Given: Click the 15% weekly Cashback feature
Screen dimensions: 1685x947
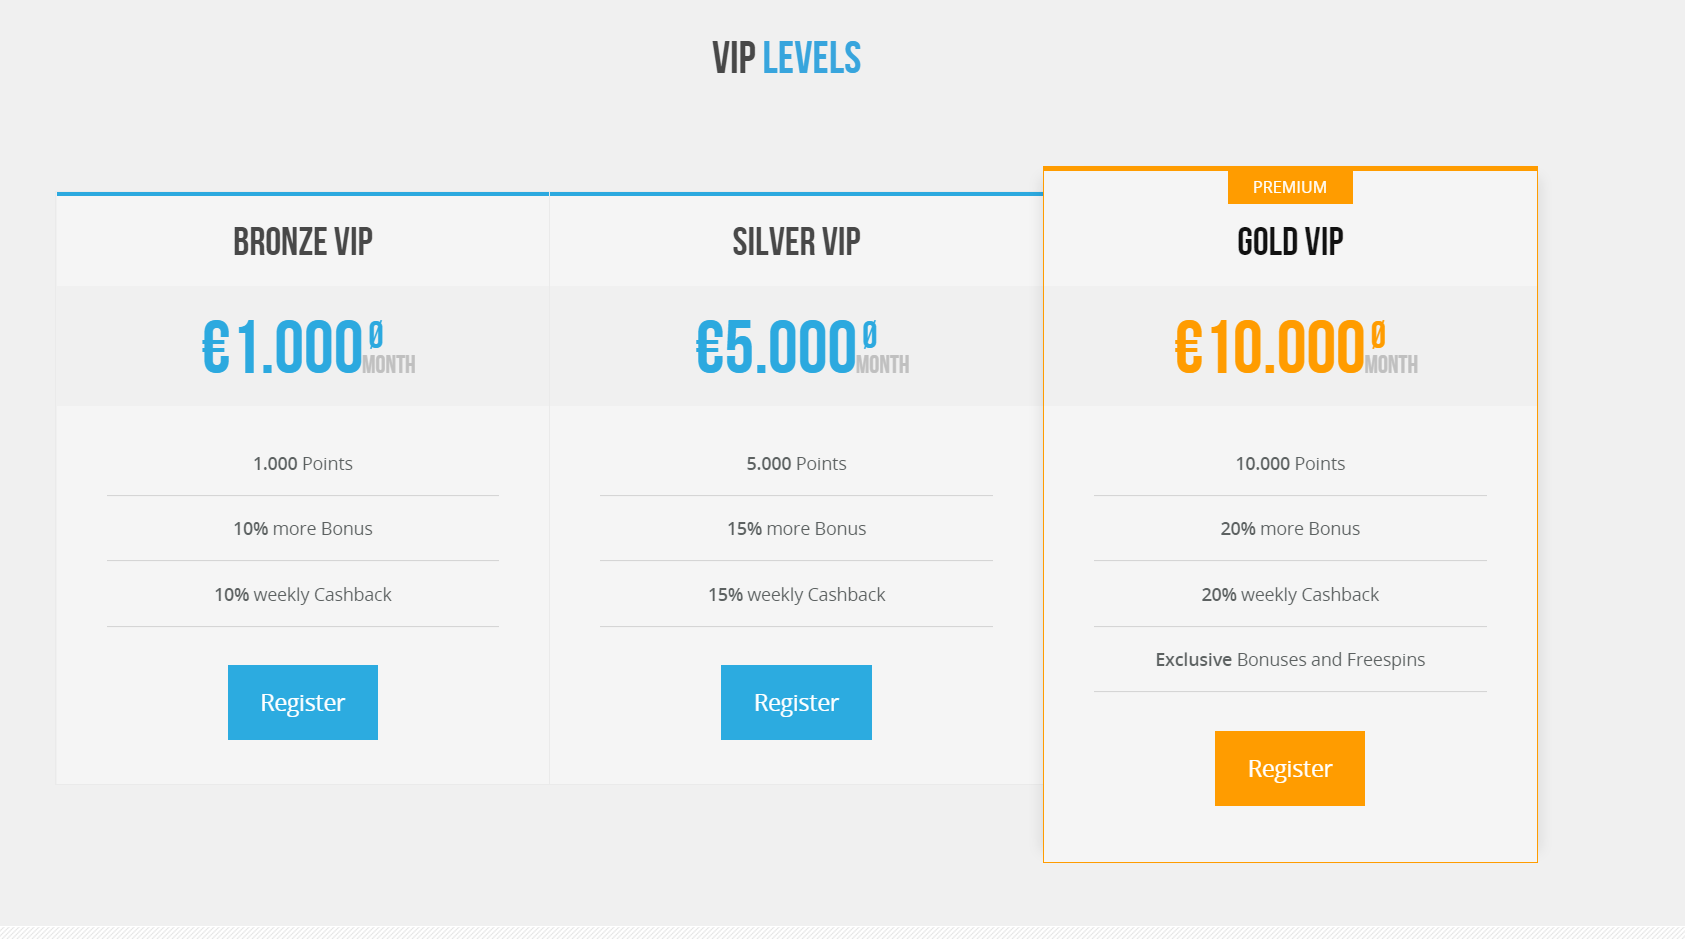Looking at the screenshot, I should [x=796, y=594].
